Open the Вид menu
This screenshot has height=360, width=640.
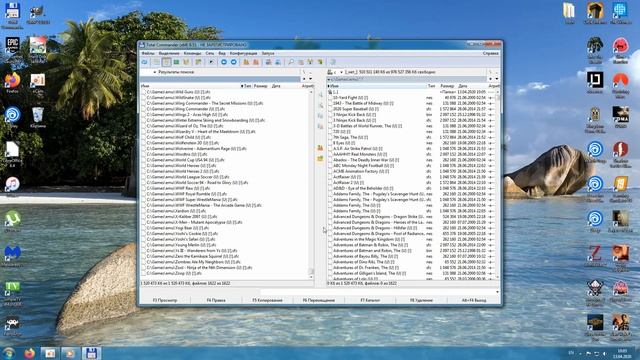[222, 53]
